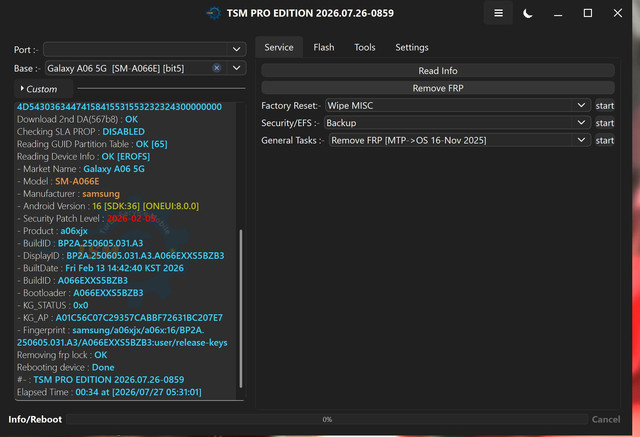The image size is (640, 437).
Task: Clear the Base model field with x icon
Action: pos(217,68)
